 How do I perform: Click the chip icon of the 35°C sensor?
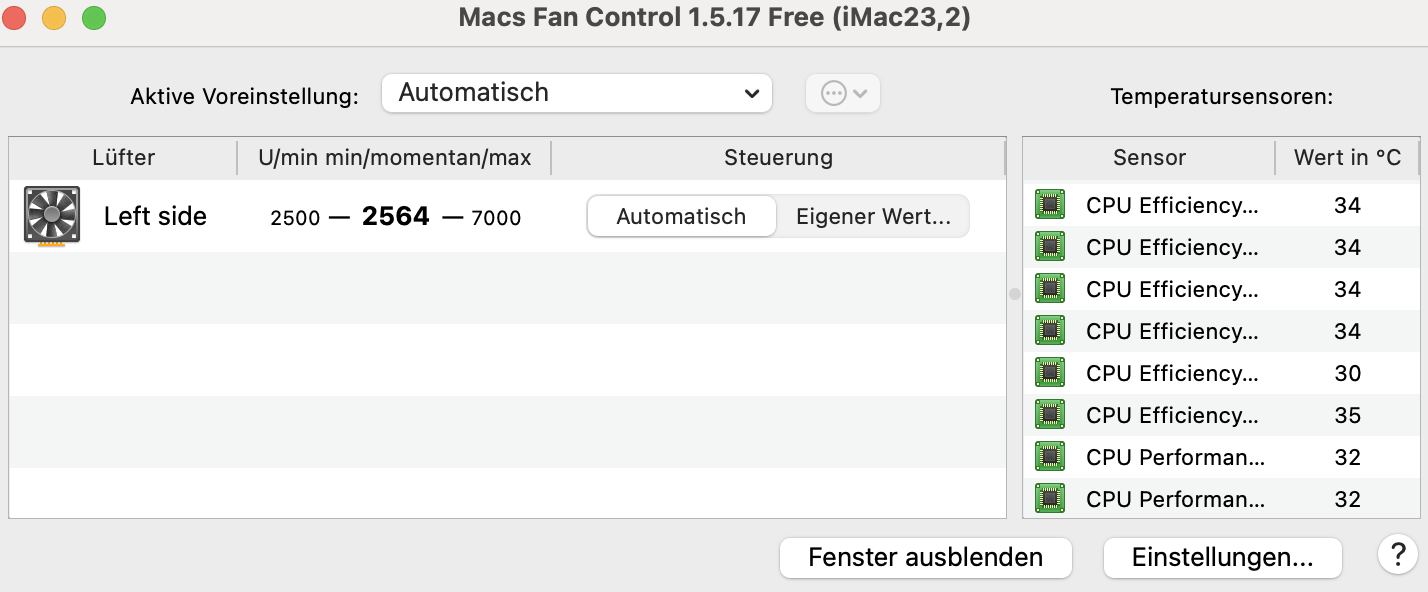click(x=1050, y=415)
